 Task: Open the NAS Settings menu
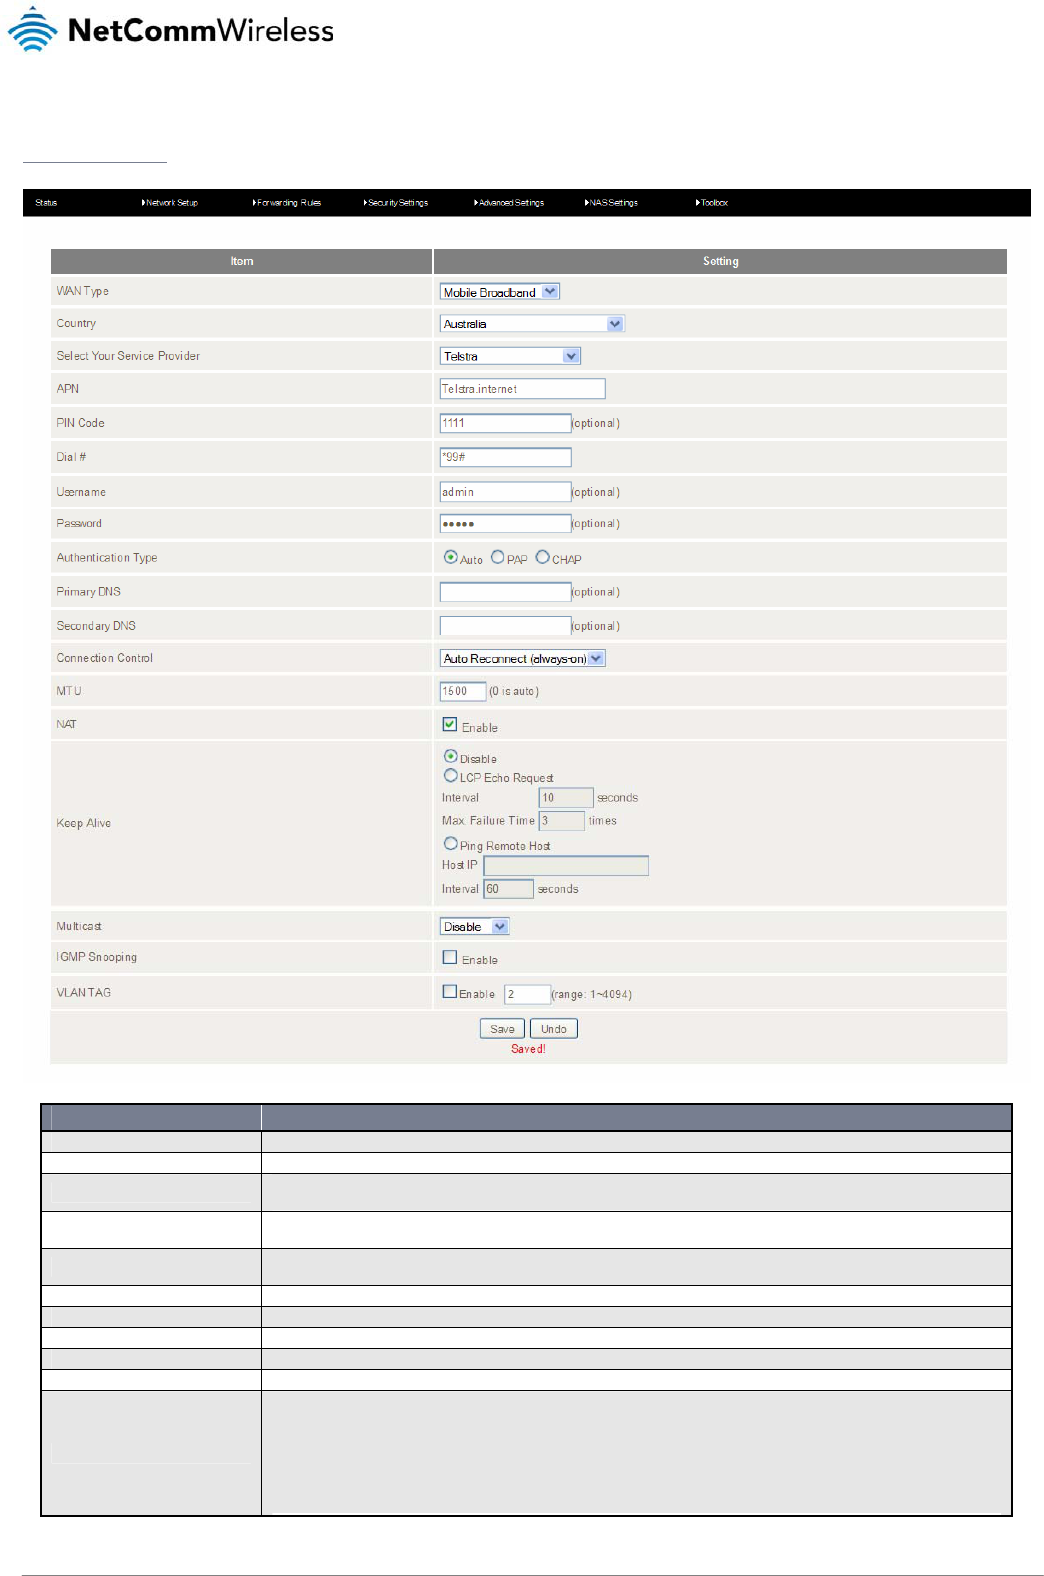click(x=611, y=203)
